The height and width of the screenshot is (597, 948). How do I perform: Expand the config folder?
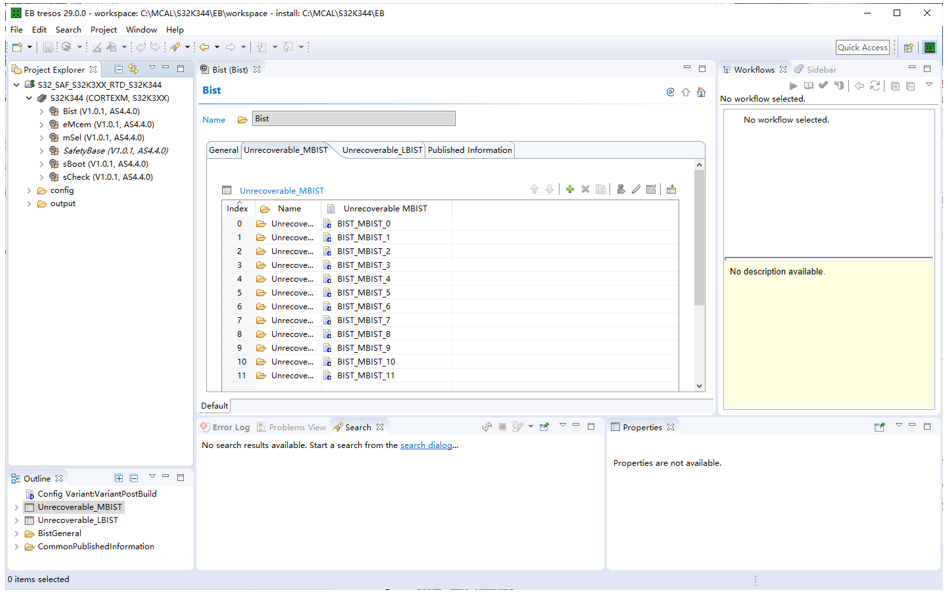[x=28, y=191]
